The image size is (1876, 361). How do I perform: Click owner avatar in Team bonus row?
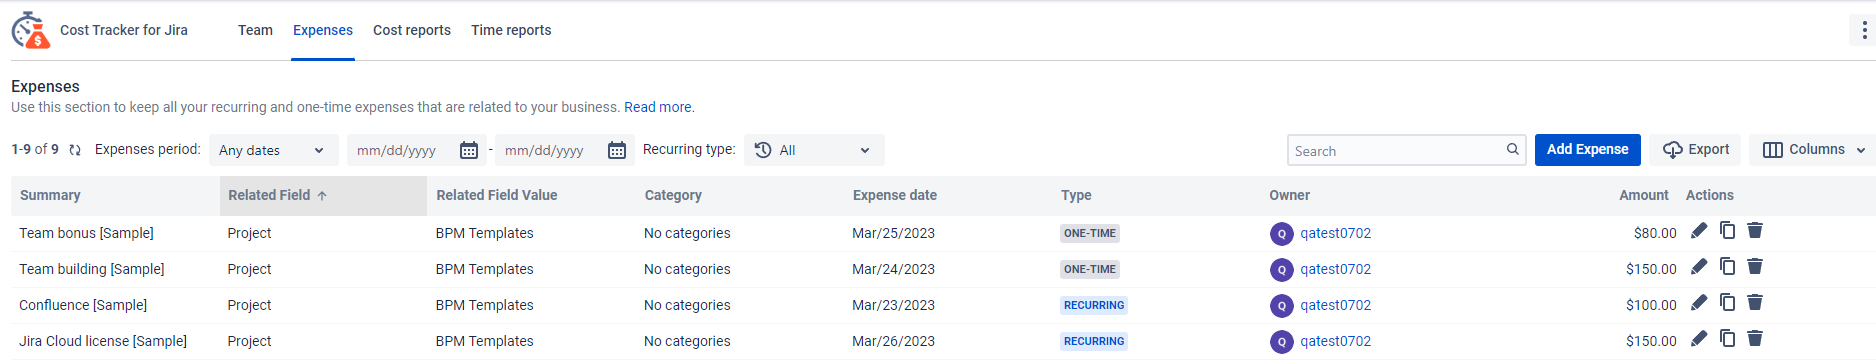pos(1281,234)
